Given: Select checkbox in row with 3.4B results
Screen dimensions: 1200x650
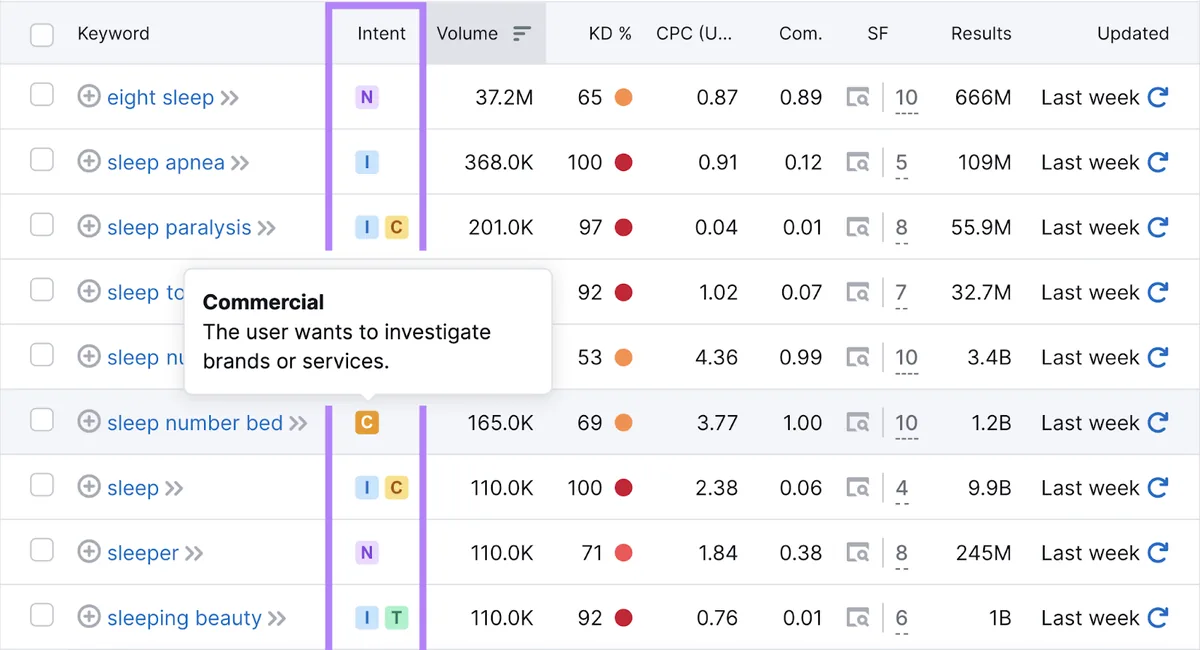Looking at the screenshot, I should (x=42, y=356).
